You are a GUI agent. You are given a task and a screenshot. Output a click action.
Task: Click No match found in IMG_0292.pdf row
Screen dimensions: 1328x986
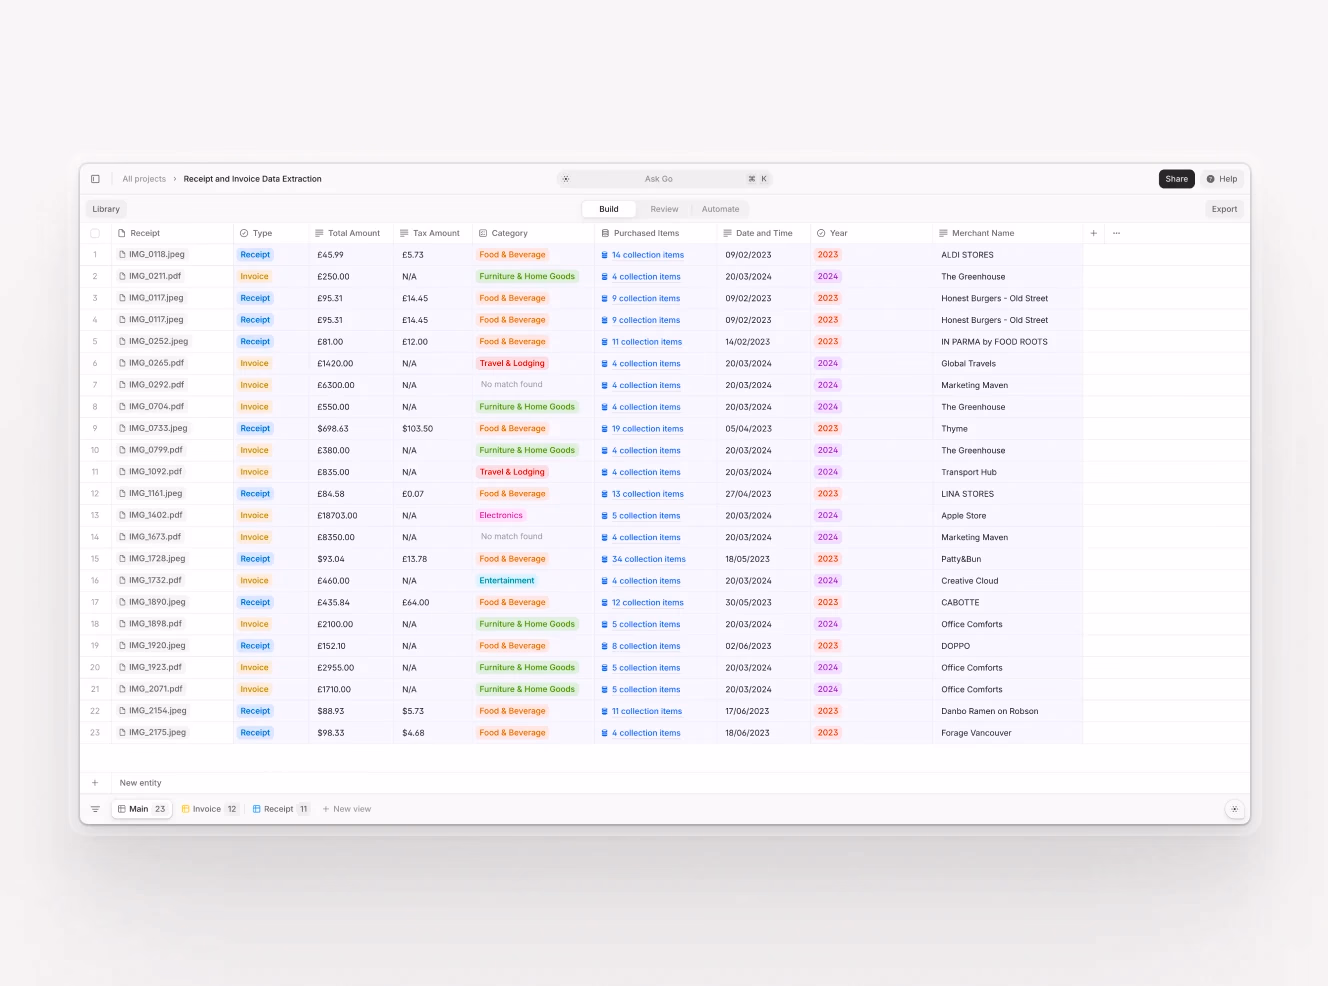[x=511, y=385]
